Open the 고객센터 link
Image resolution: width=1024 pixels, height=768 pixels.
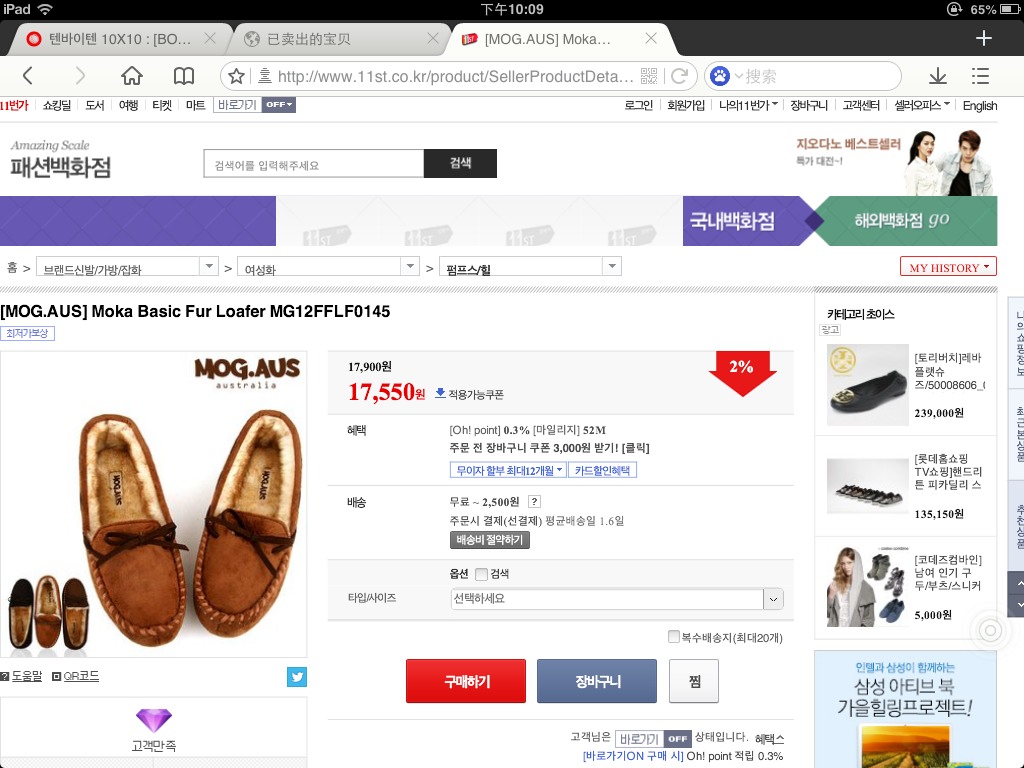tap(861, 105)
